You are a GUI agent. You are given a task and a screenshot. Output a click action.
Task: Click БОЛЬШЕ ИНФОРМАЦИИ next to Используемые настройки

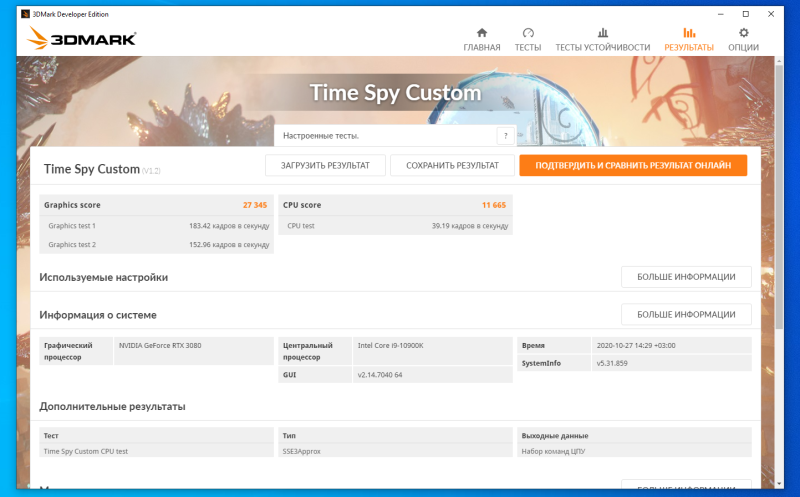(x=686, y=277)
